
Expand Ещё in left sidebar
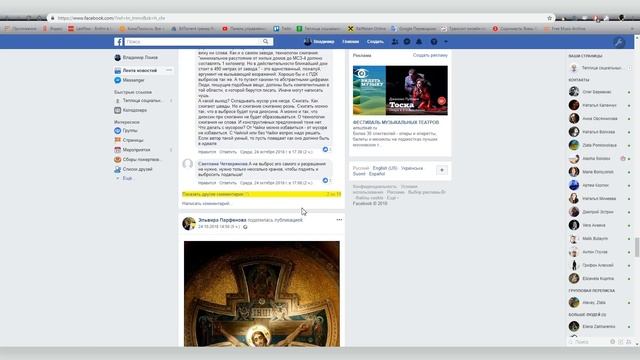coord(124,178)
